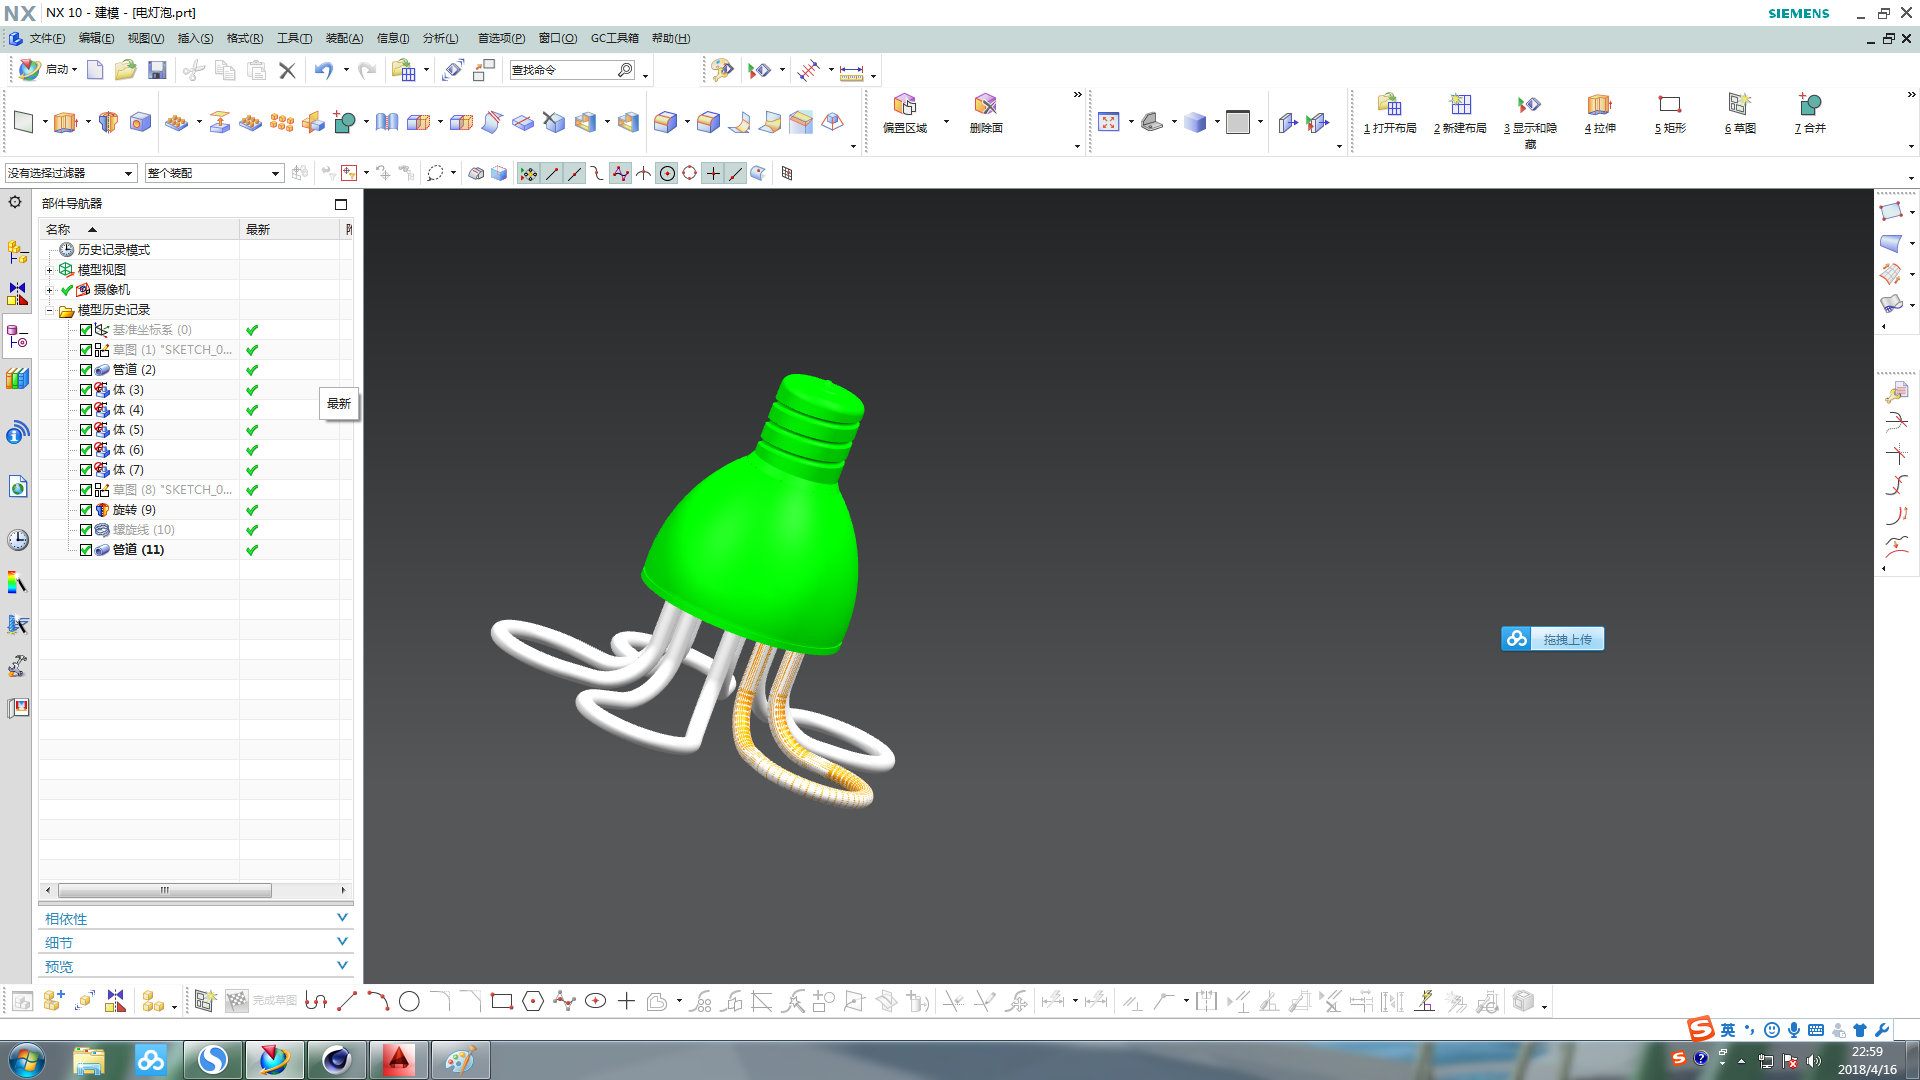Toggle checkbox for 基准坐标系 (0)
Viewport: 1920px width, 1080px height.
[86, 330]
